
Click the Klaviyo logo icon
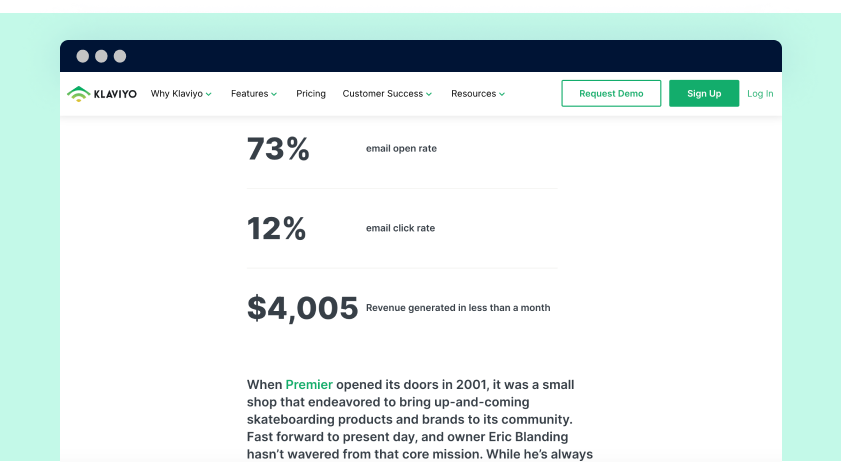click(x=78, y=94)
